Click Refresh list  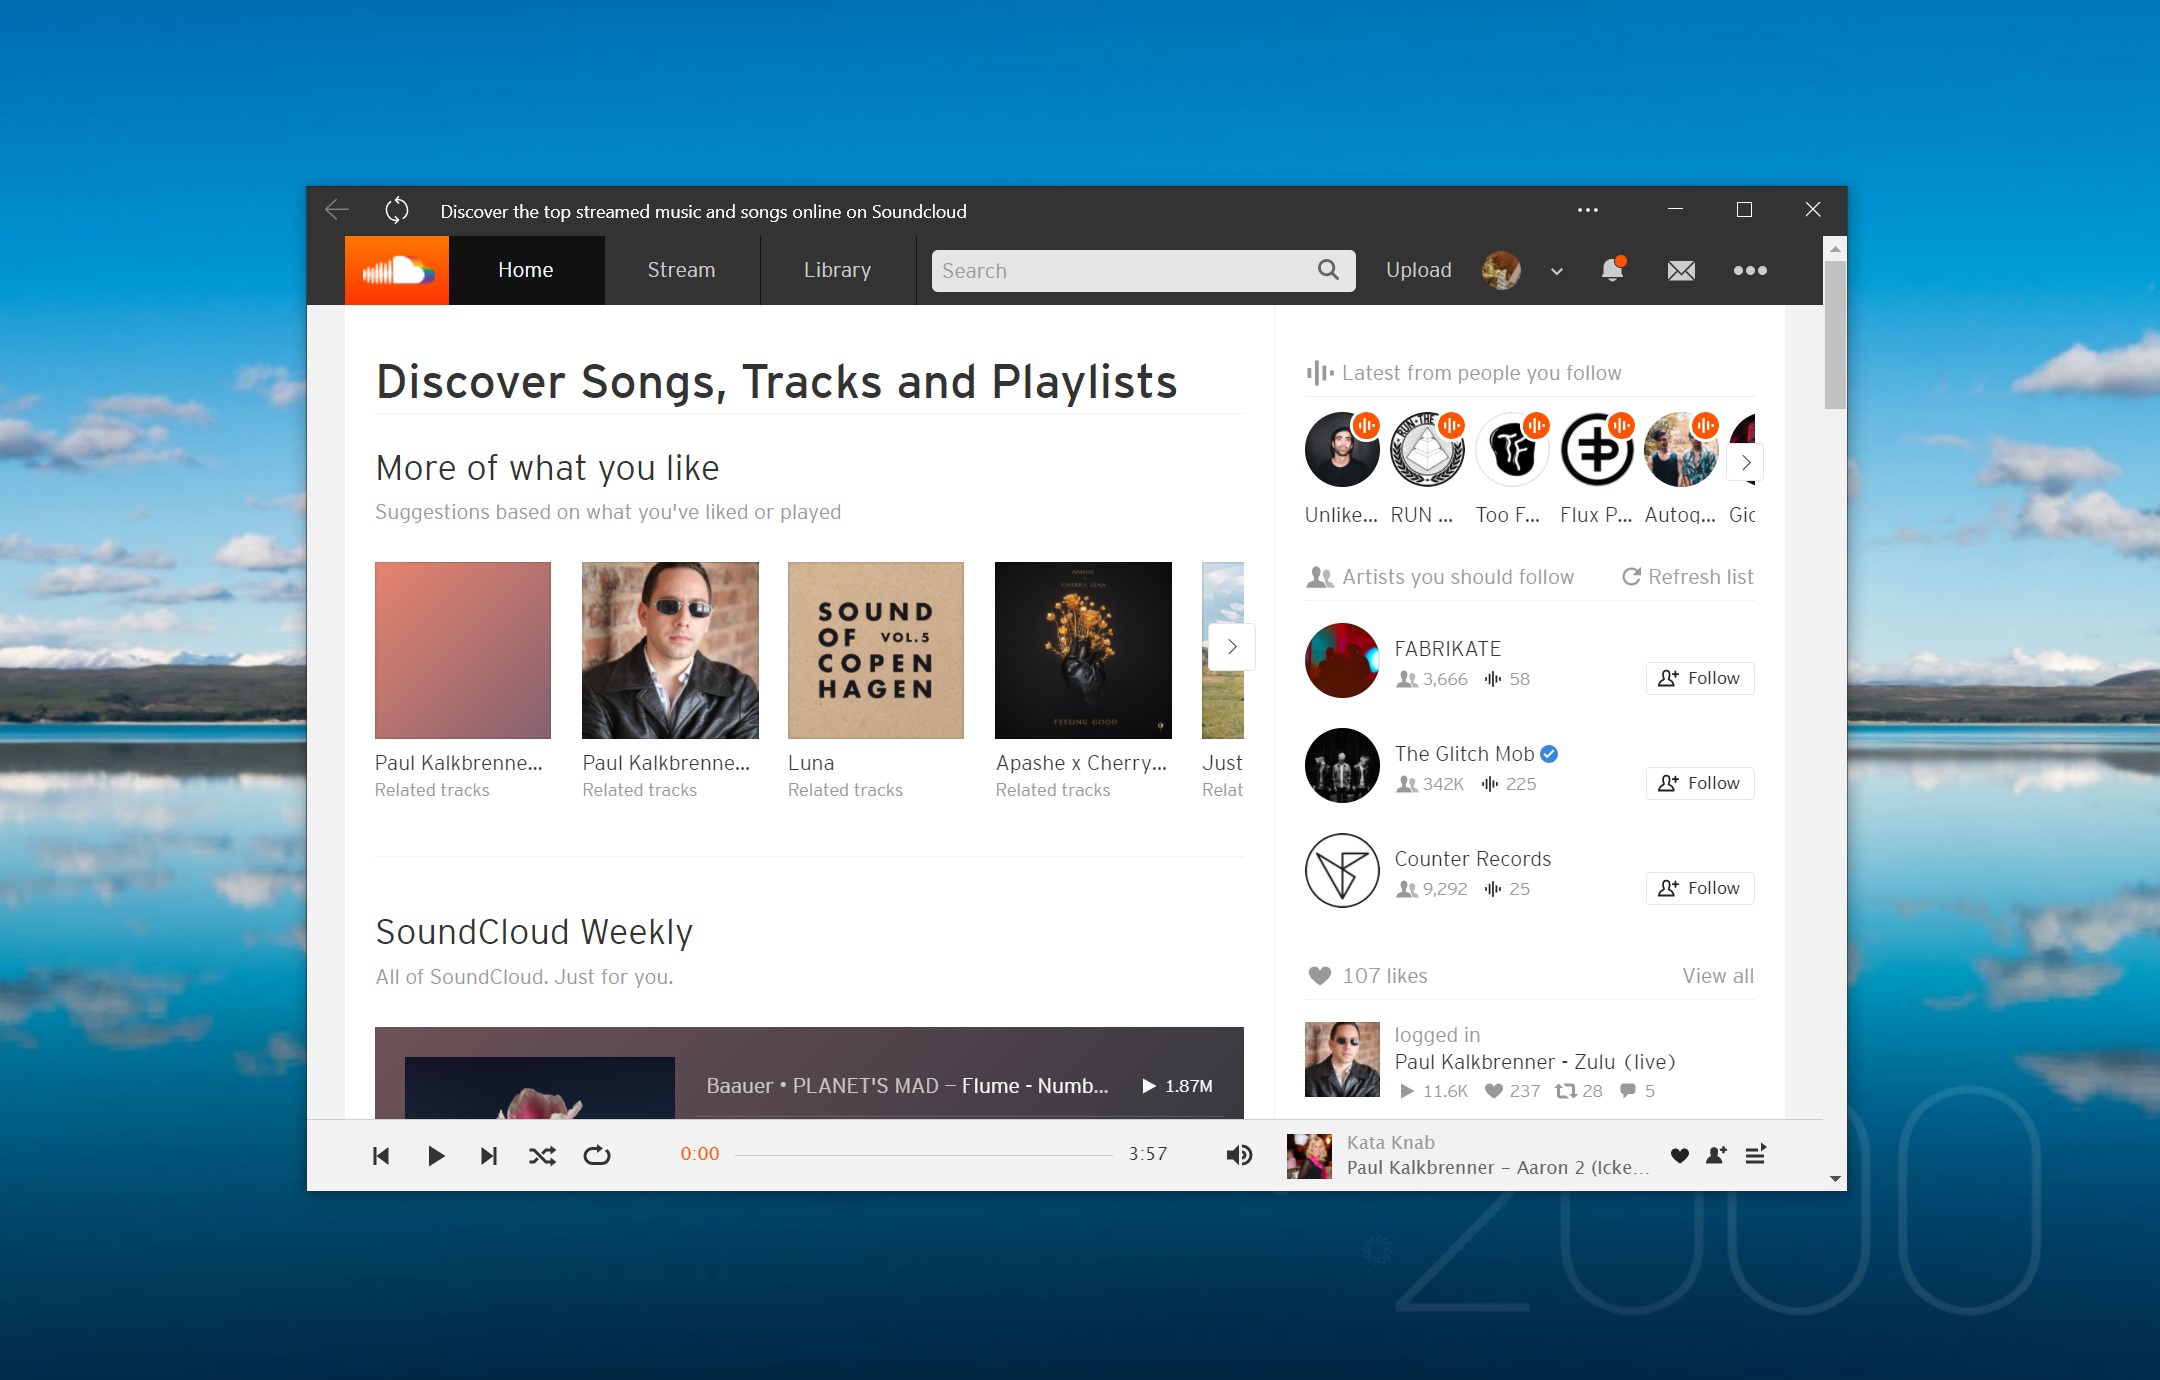[1688, 577]
